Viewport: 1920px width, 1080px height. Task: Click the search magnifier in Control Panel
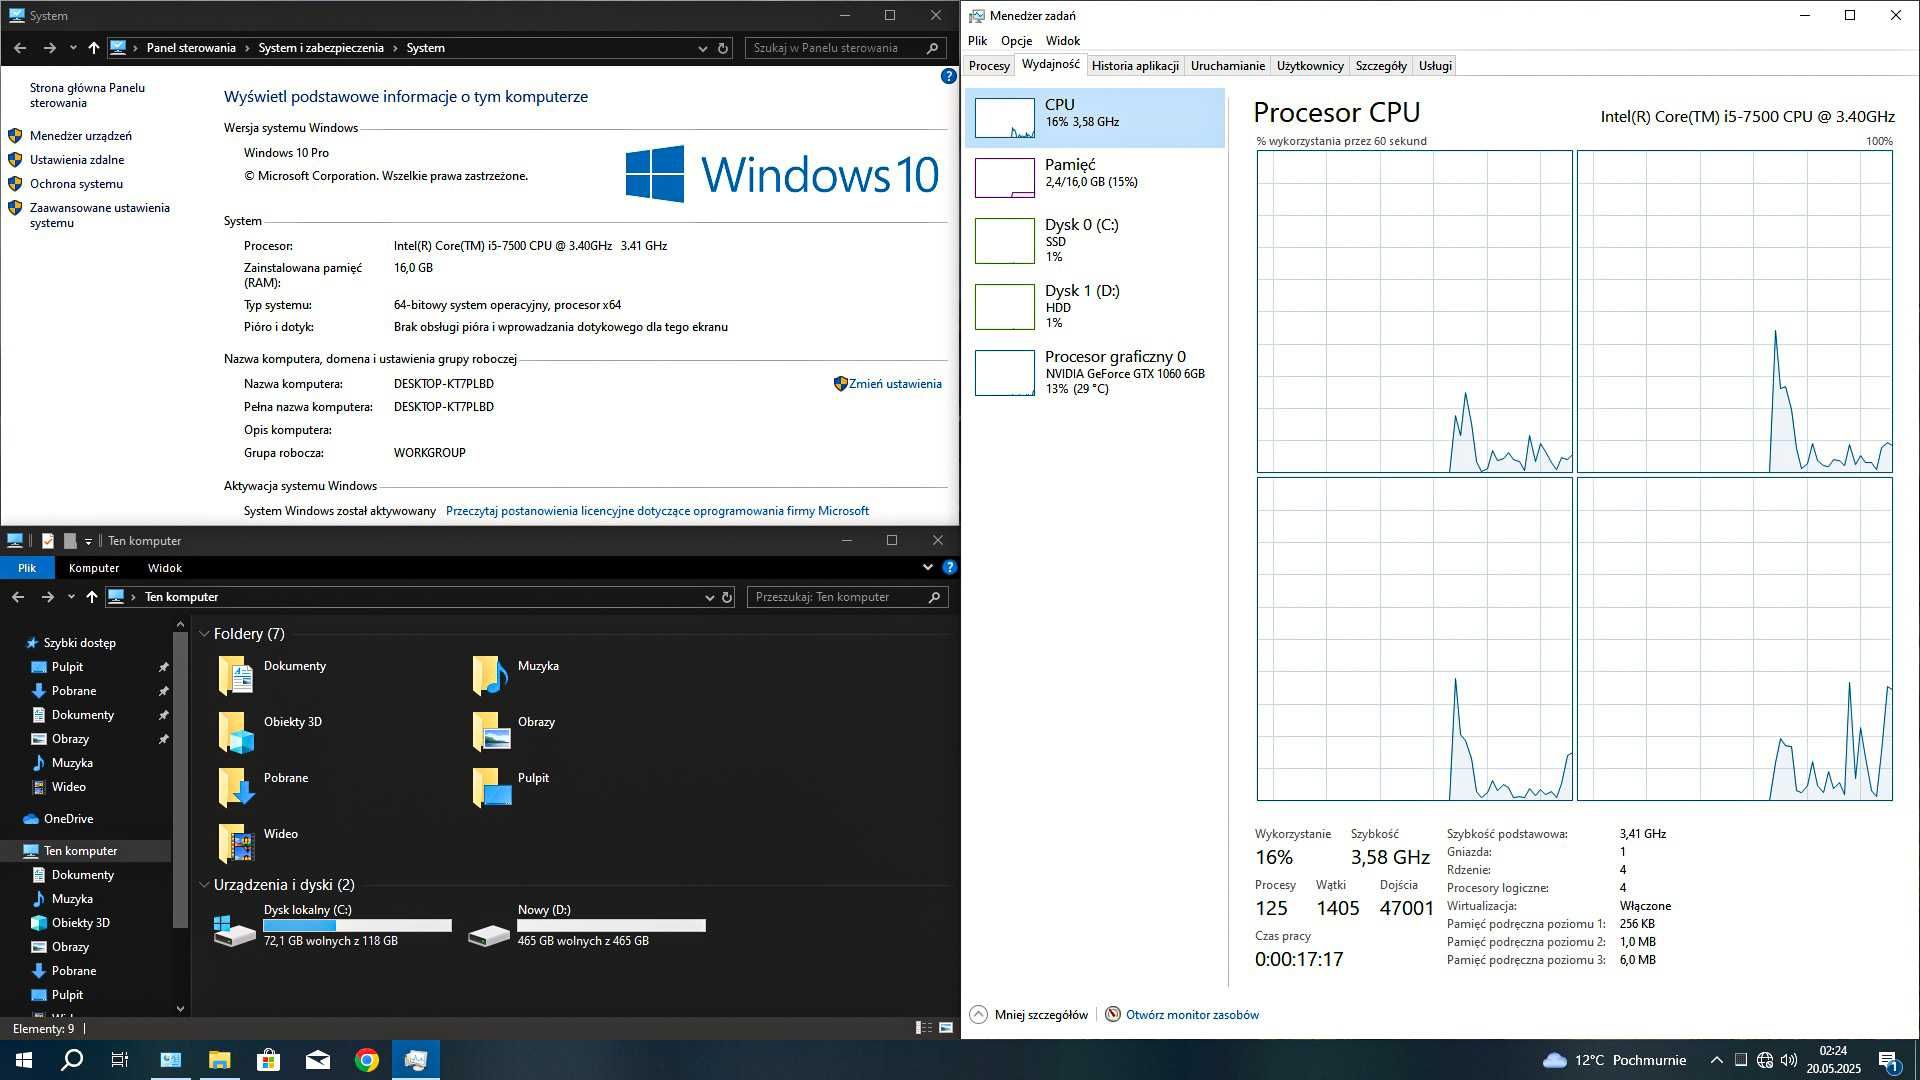tap(932, 48)
